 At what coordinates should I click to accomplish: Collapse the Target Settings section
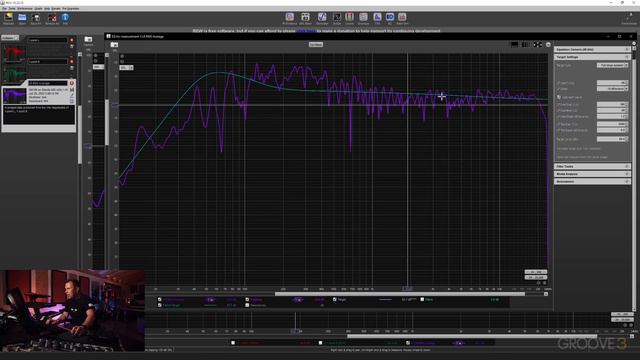(x=592, y=57)
